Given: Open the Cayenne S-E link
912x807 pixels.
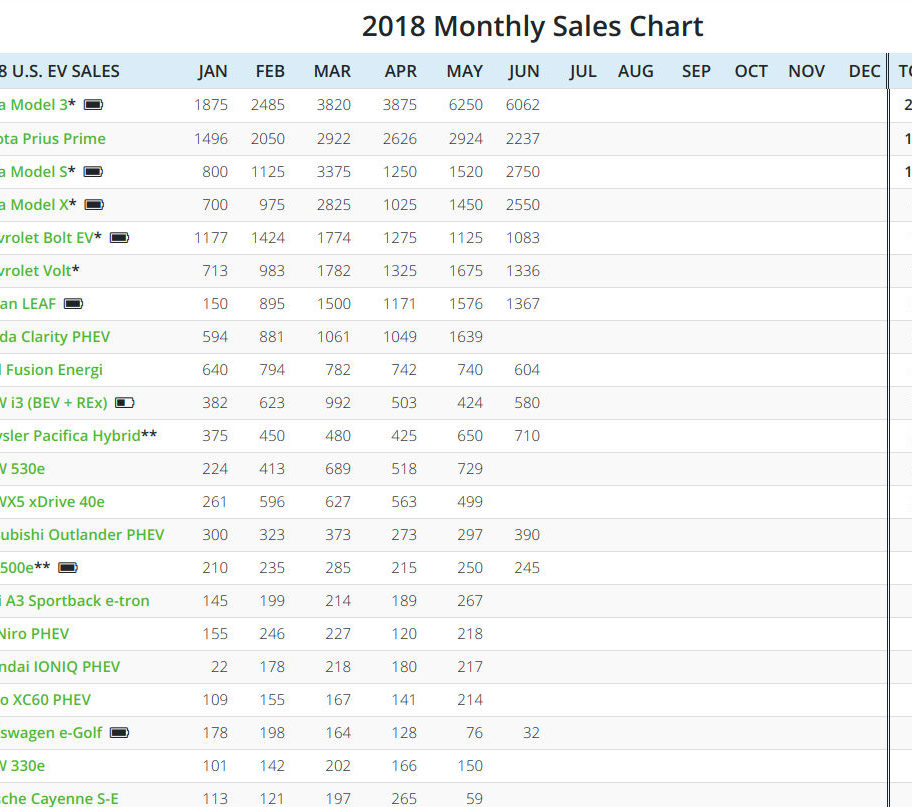Looking at the screenshot, I should (59, 799).
